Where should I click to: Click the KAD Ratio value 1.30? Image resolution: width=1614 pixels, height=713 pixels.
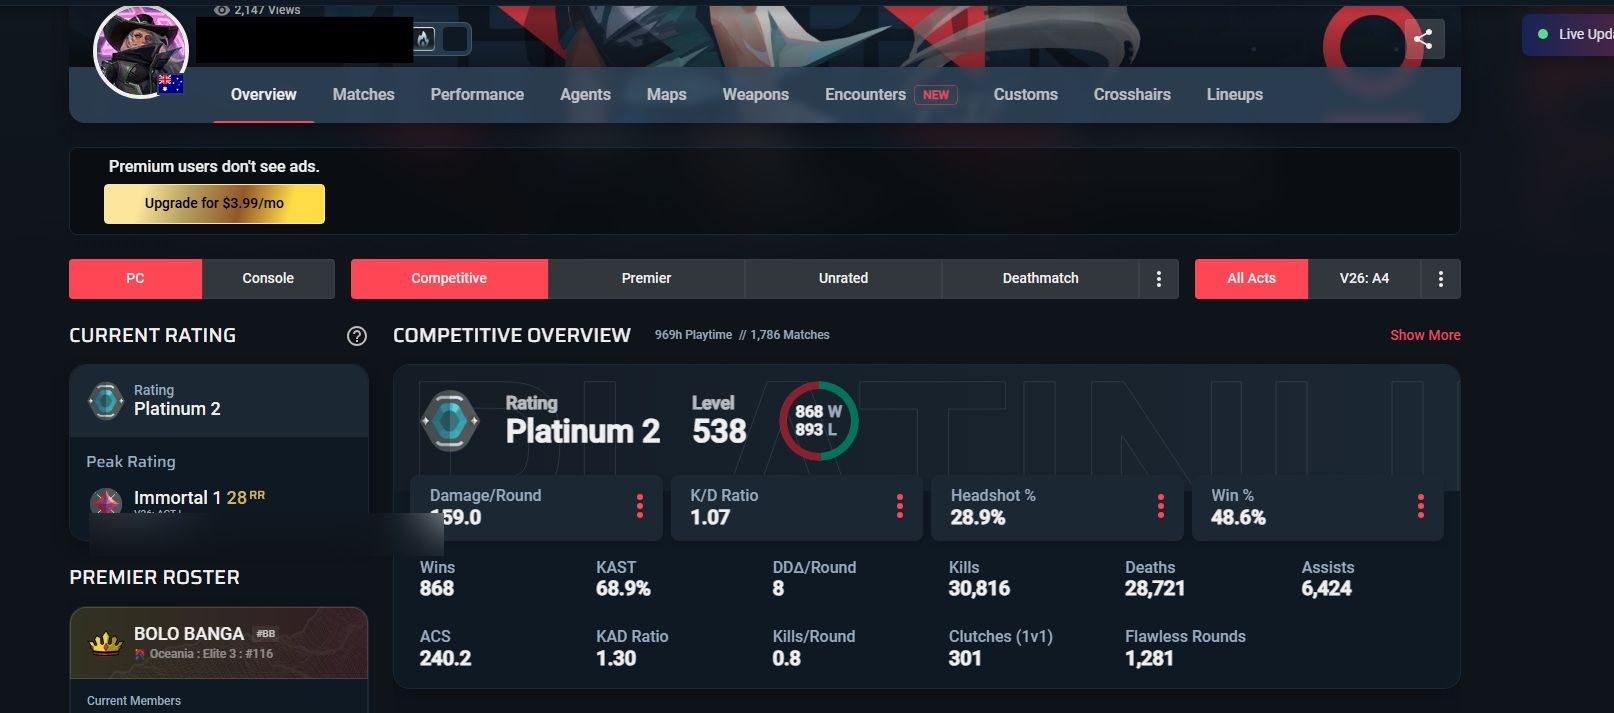tap(616, 658)
